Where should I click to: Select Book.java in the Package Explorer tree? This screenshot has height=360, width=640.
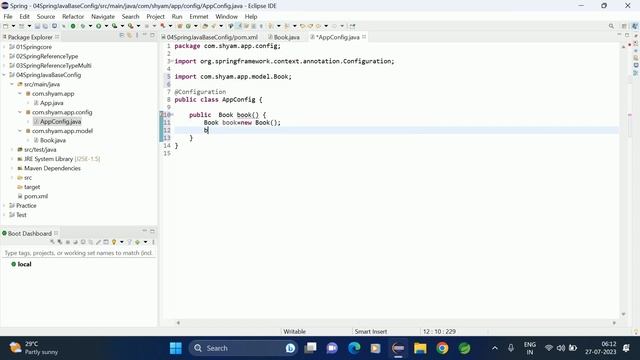click(x=53, y=140)
